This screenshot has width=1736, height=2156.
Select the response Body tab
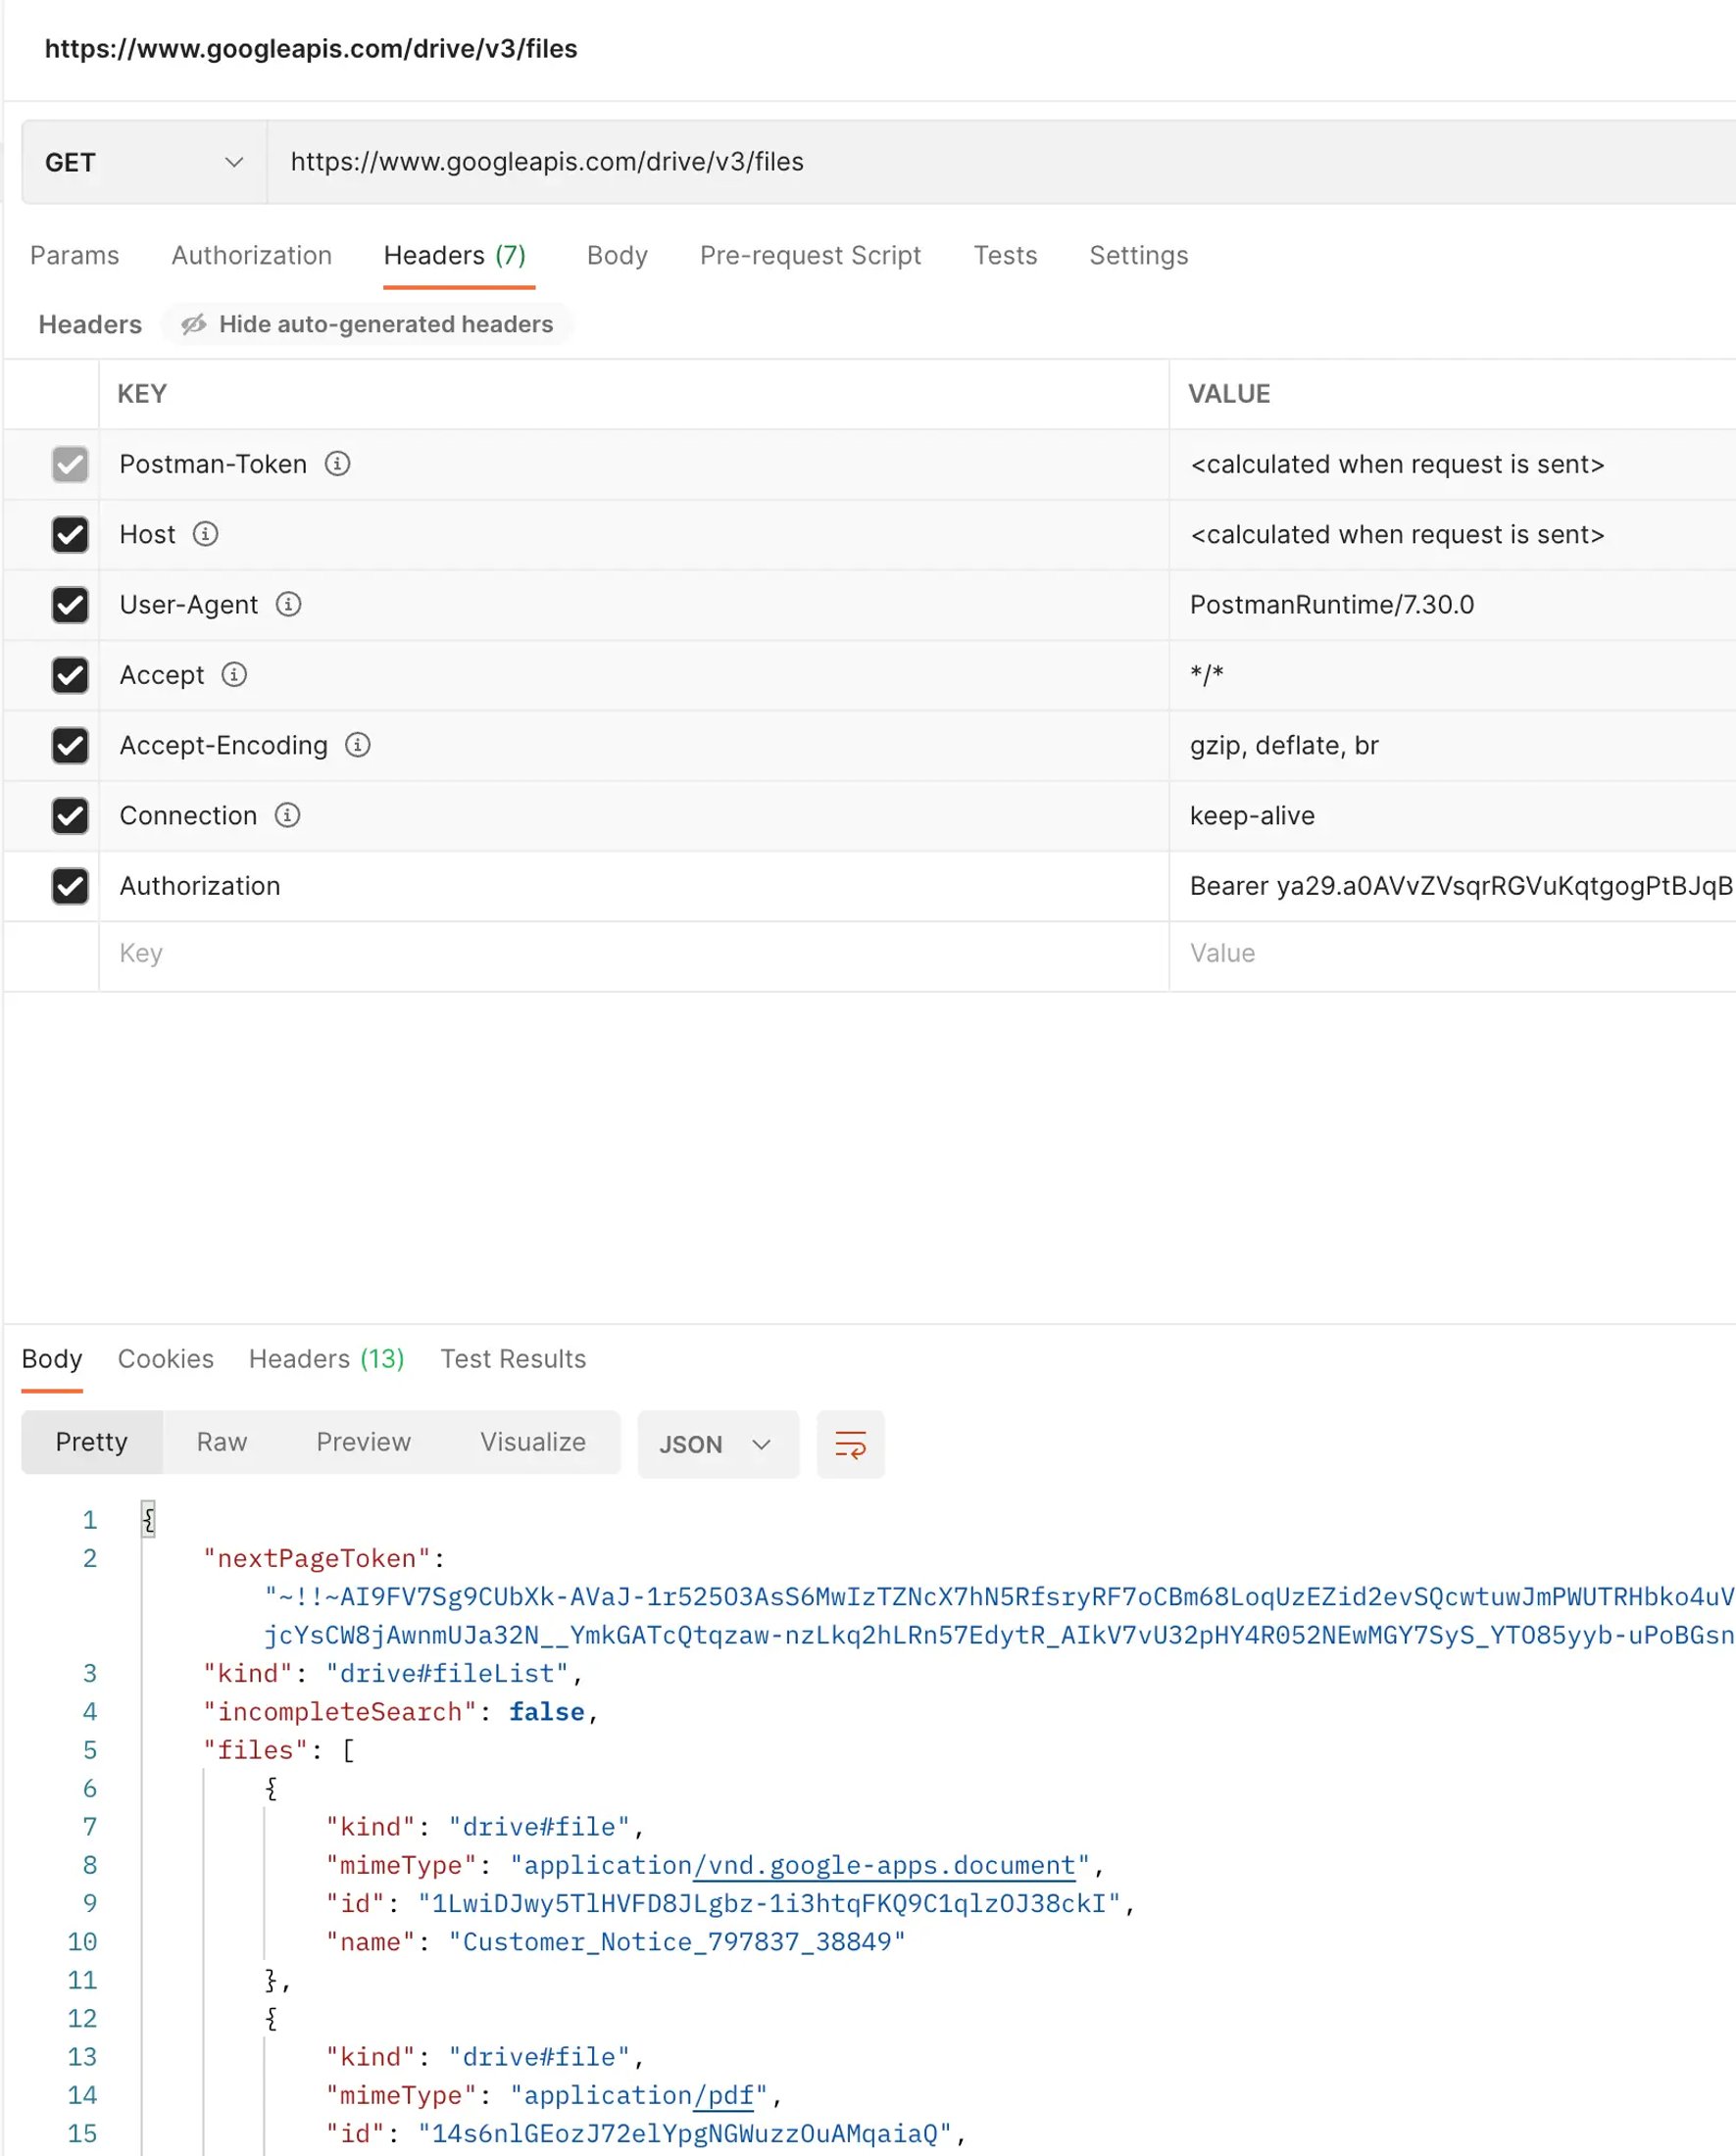click(x=52, y=1358)
